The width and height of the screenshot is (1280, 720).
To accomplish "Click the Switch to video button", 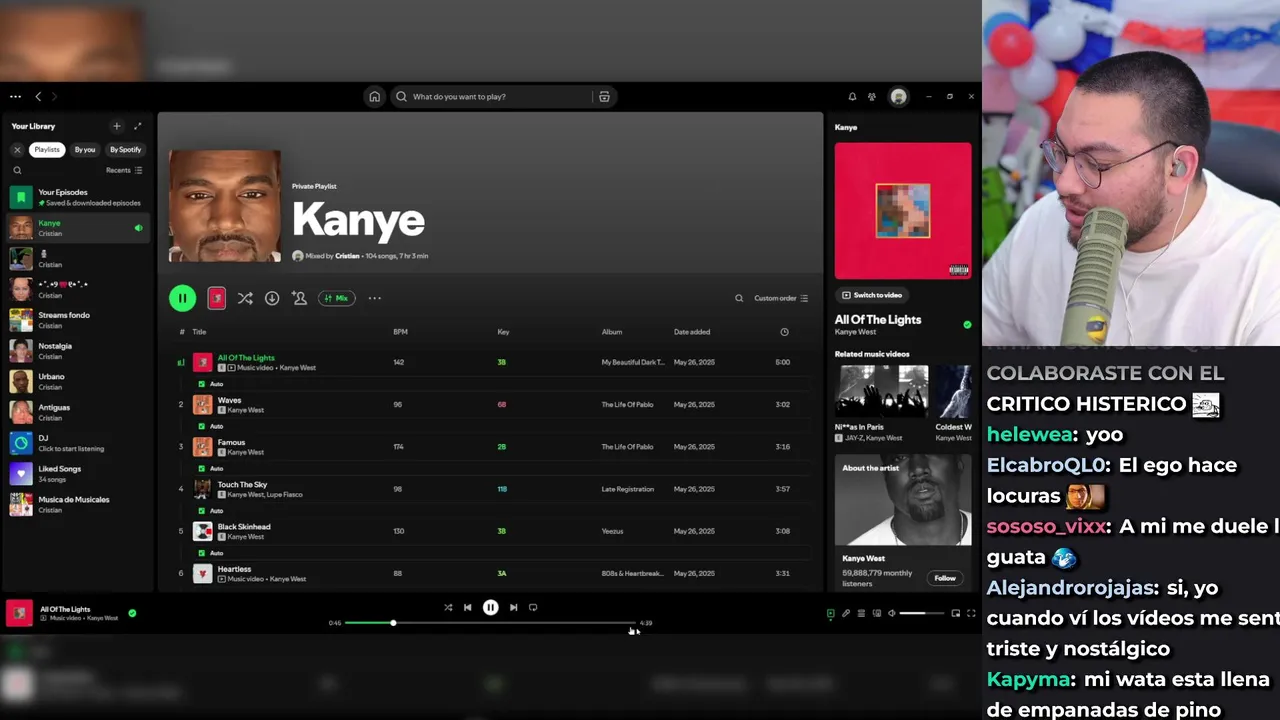I will click(873, 295).
